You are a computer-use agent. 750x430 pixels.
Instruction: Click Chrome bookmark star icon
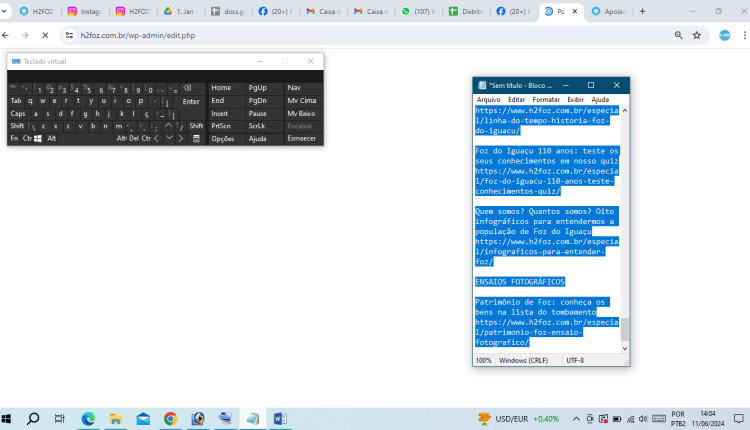click(x=697, y=35)
